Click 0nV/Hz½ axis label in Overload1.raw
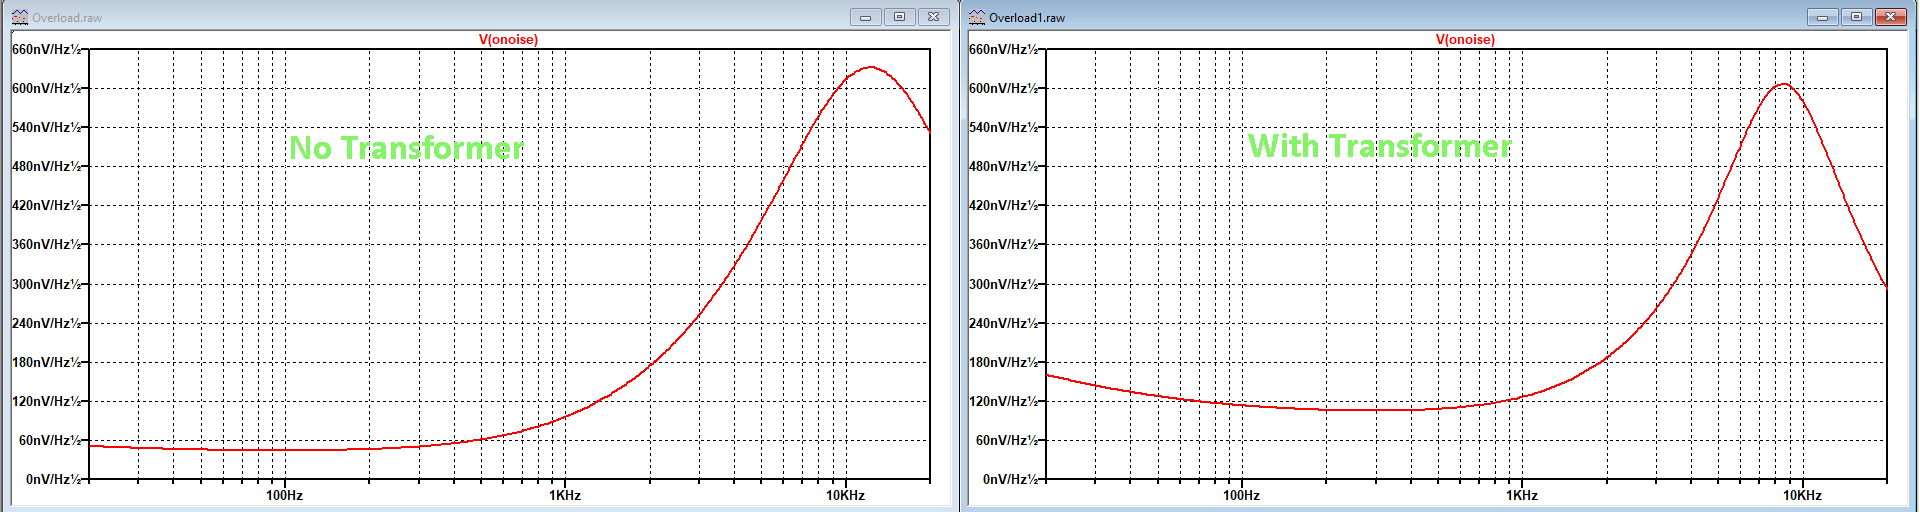The width and height of the screenshot is (1920, 512). click(1010, 479)
